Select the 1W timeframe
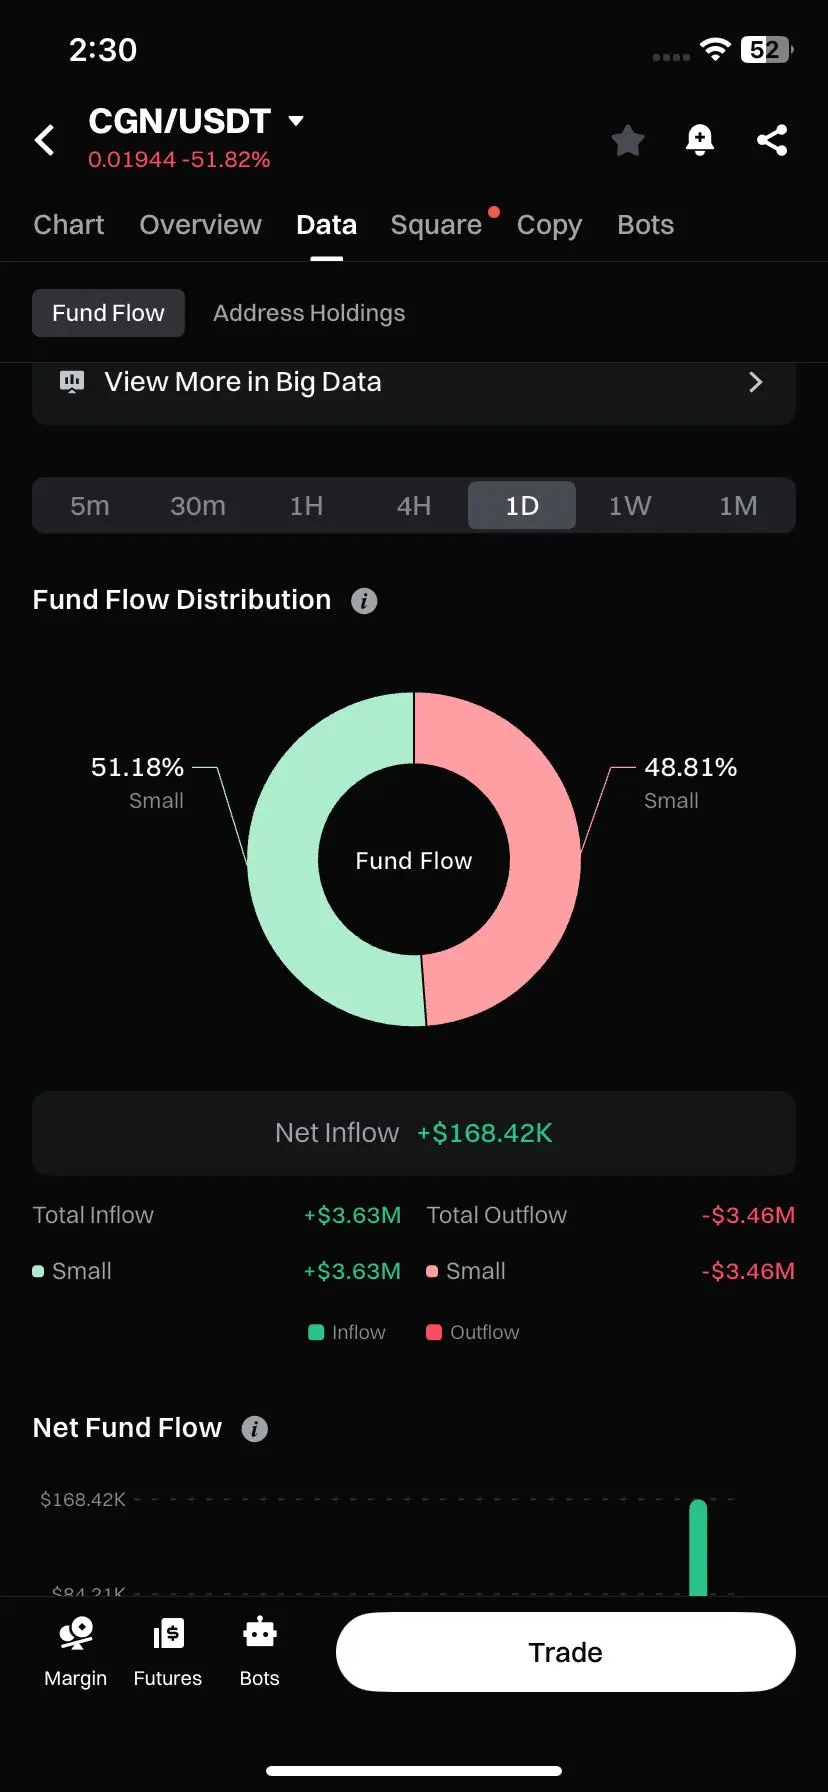Image resolution: width=828 pixels, height=1792 pixels. pos(630,506)
